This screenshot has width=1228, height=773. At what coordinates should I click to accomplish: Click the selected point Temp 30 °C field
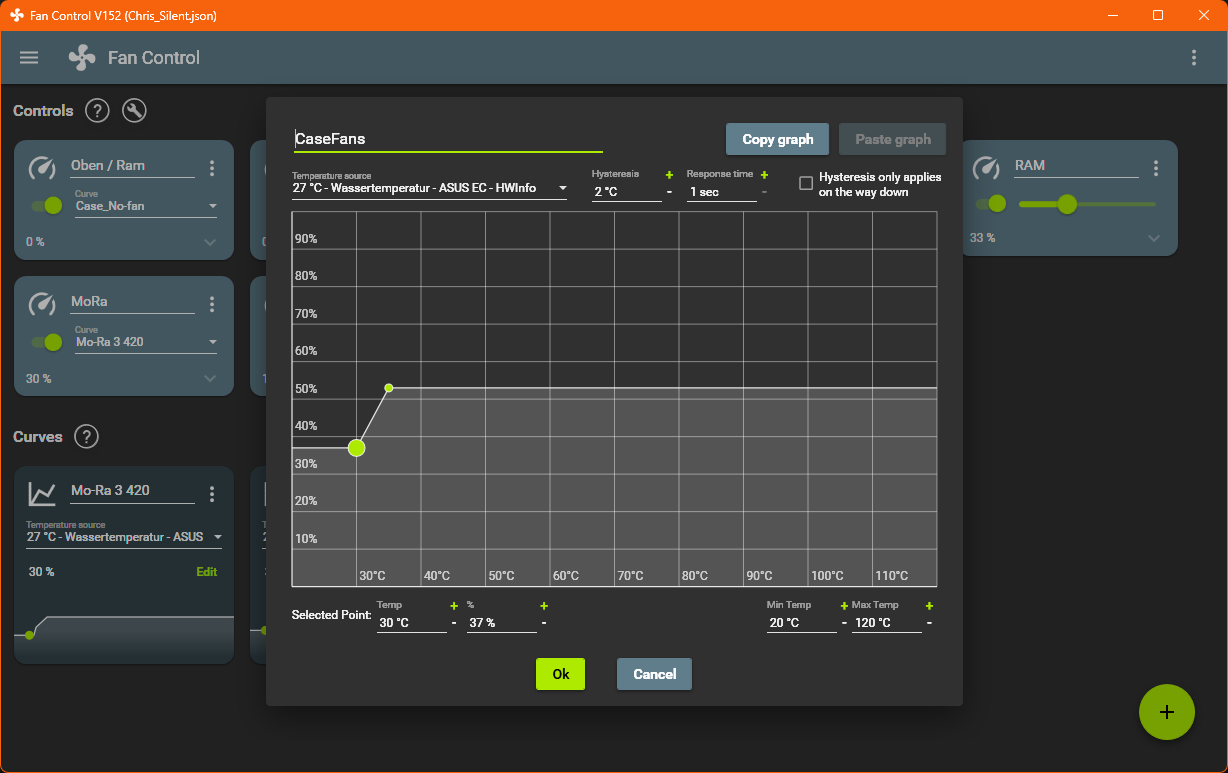click(412, 623)
